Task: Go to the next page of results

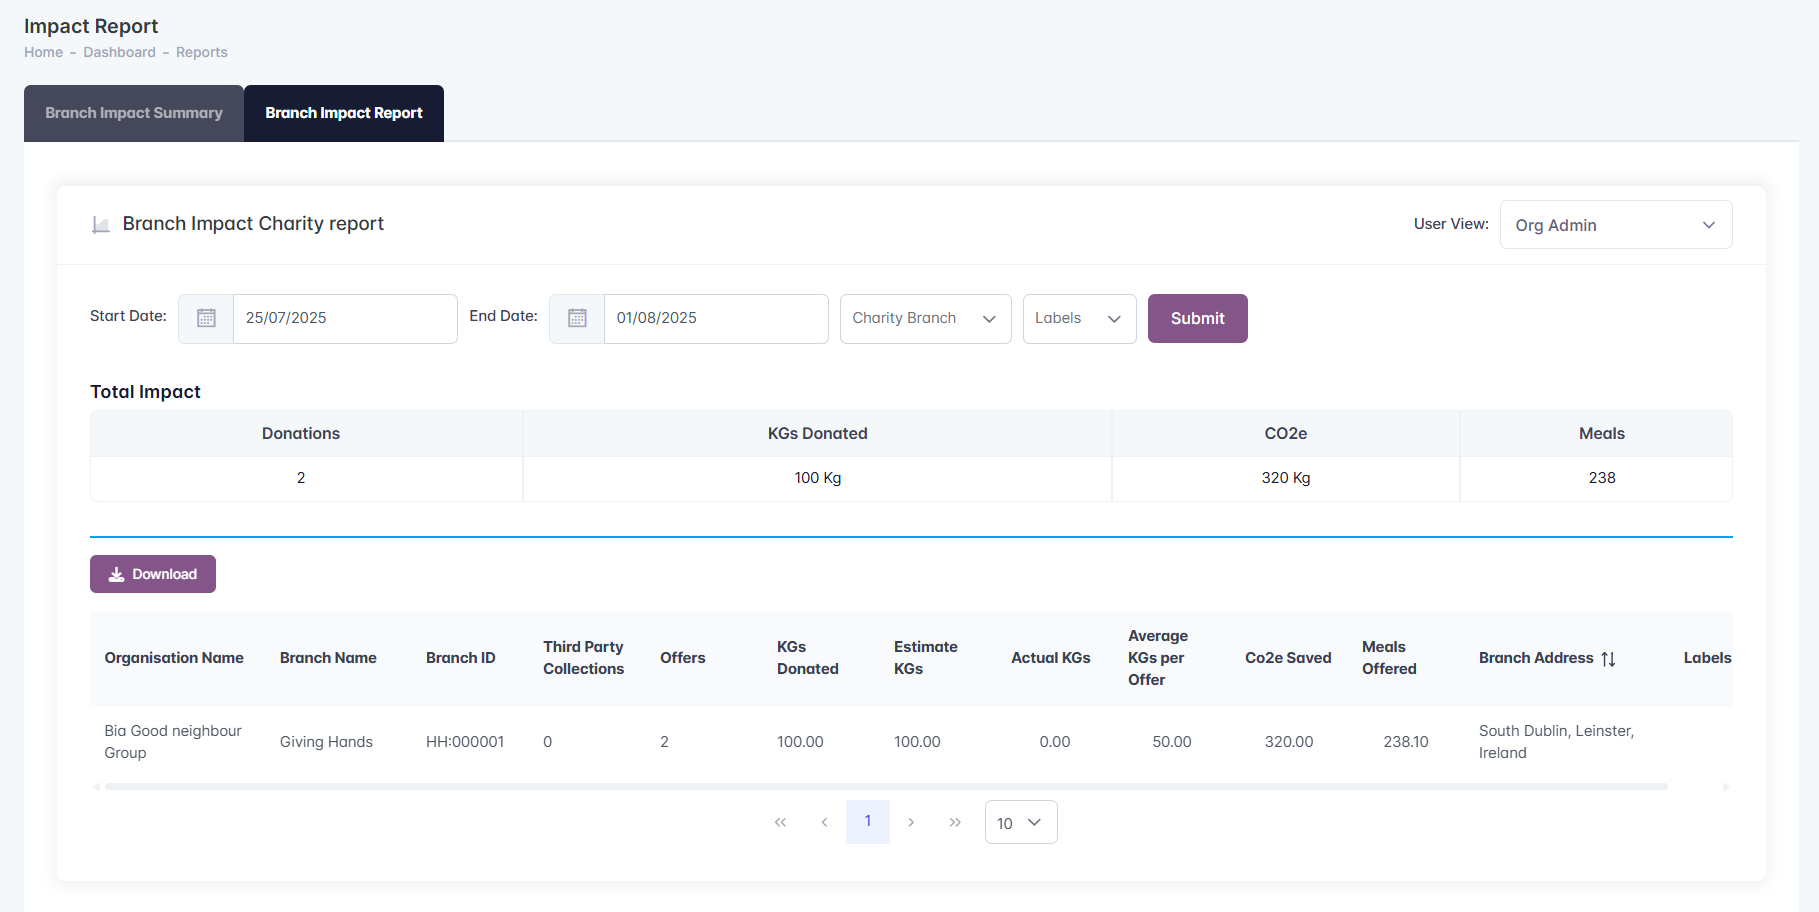Action: tap(911, 822)
